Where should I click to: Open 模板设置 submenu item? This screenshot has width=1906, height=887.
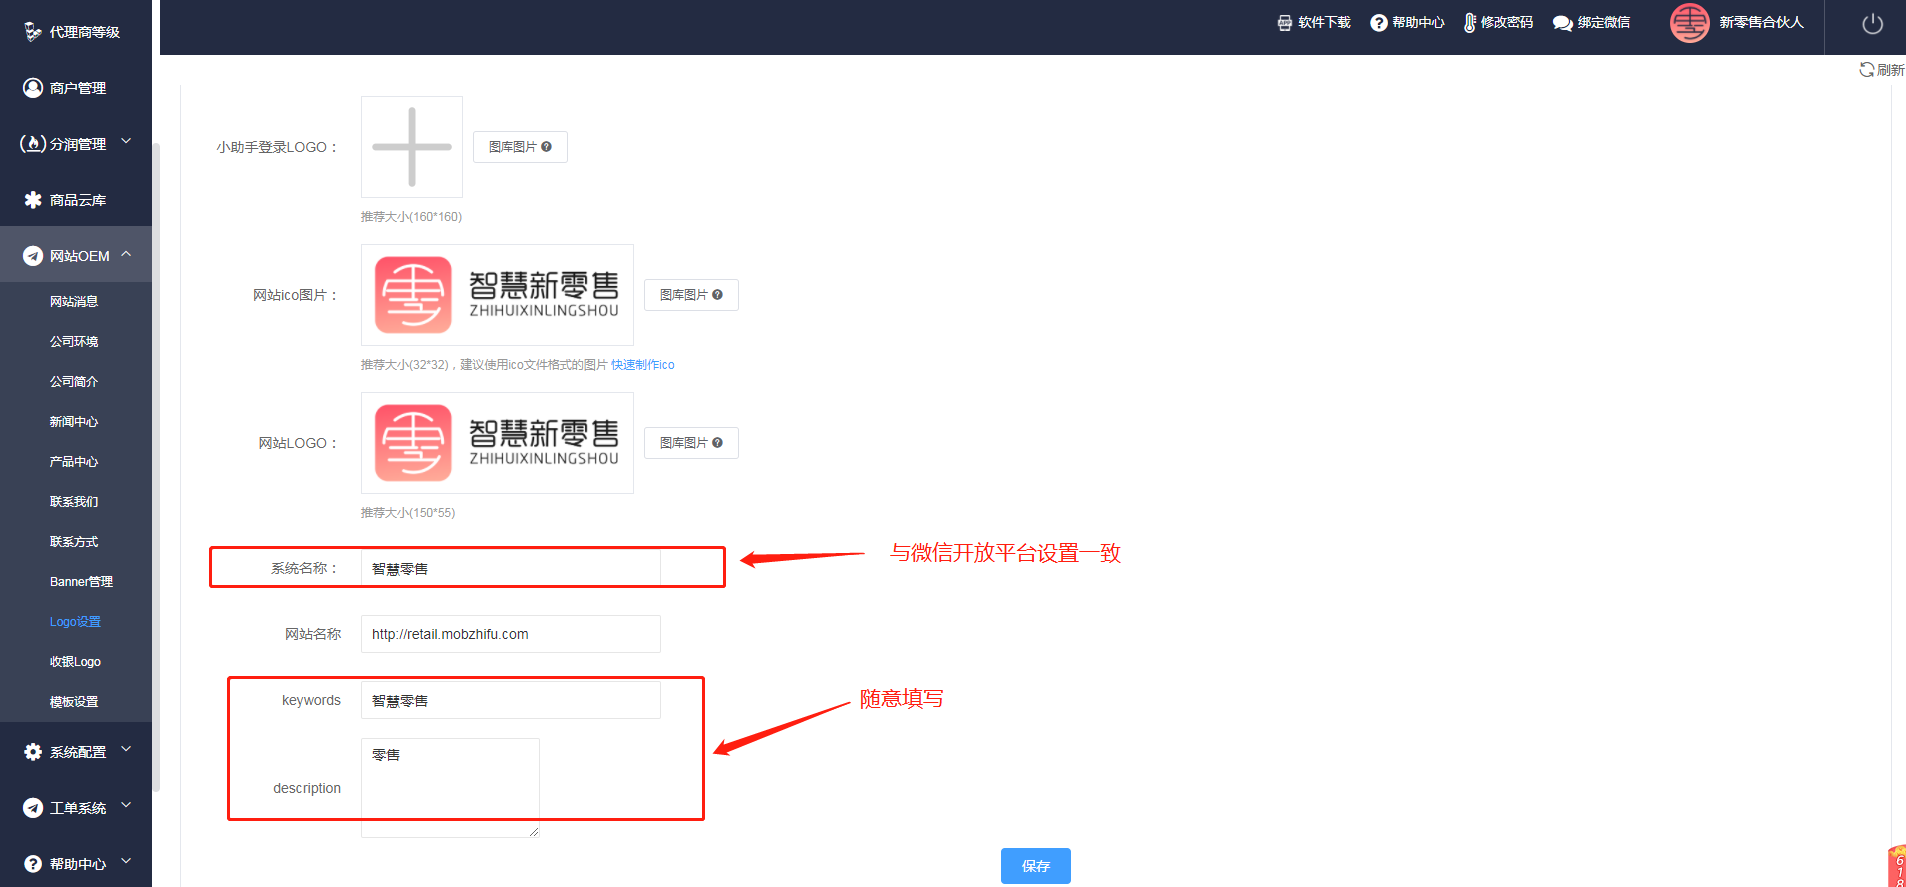74,702
